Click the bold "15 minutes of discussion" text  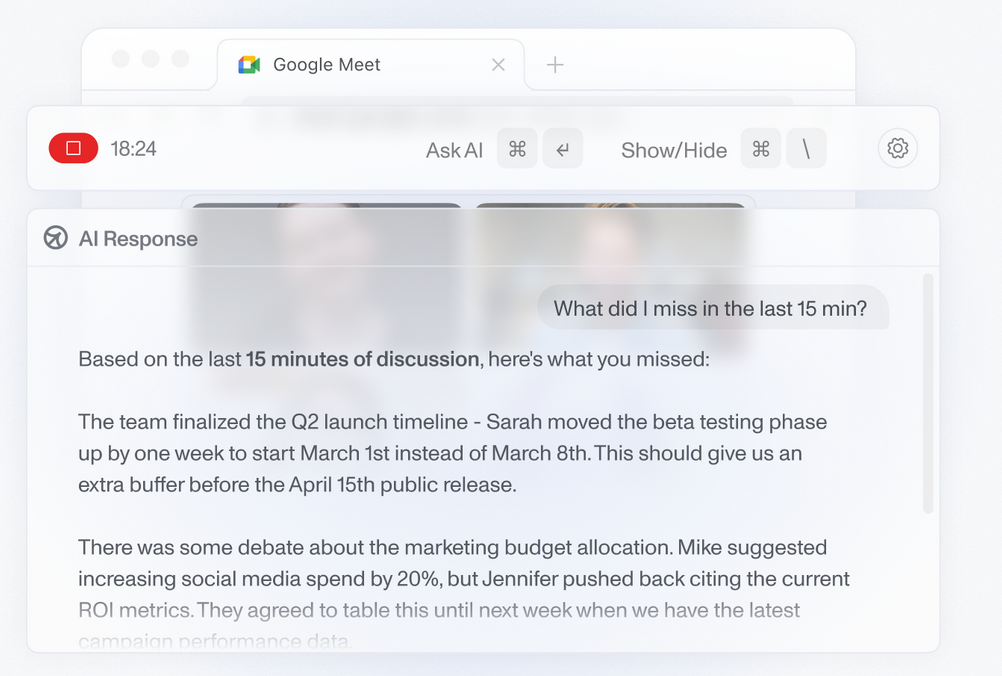[362, 359]
